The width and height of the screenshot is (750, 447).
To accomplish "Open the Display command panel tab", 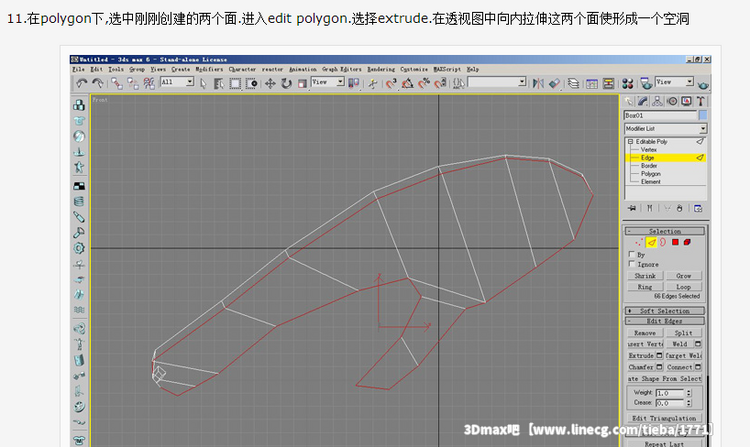I will [x=686, y=101].
